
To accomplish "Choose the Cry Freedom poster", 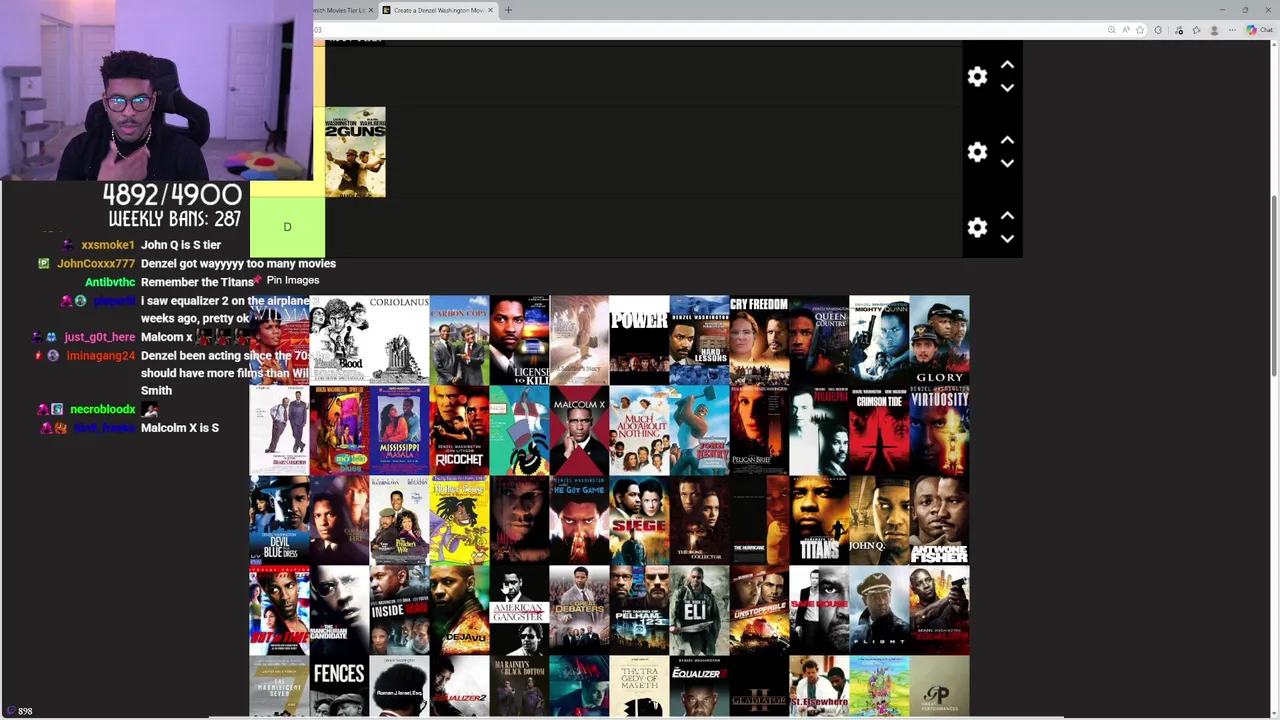I will click(x=759, y=340).
